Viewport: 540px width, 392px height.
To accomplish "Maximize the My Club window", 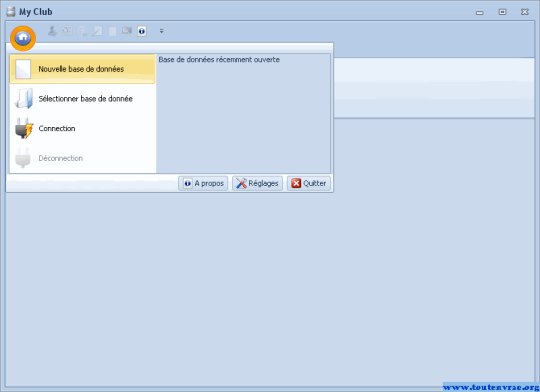I will point(502,12).
